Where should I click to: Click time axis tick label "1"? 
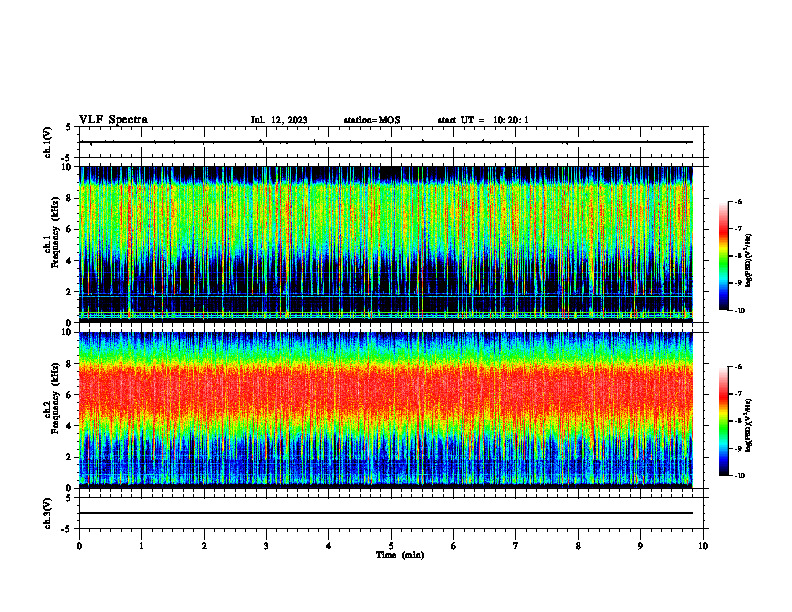tap(142, 546)
